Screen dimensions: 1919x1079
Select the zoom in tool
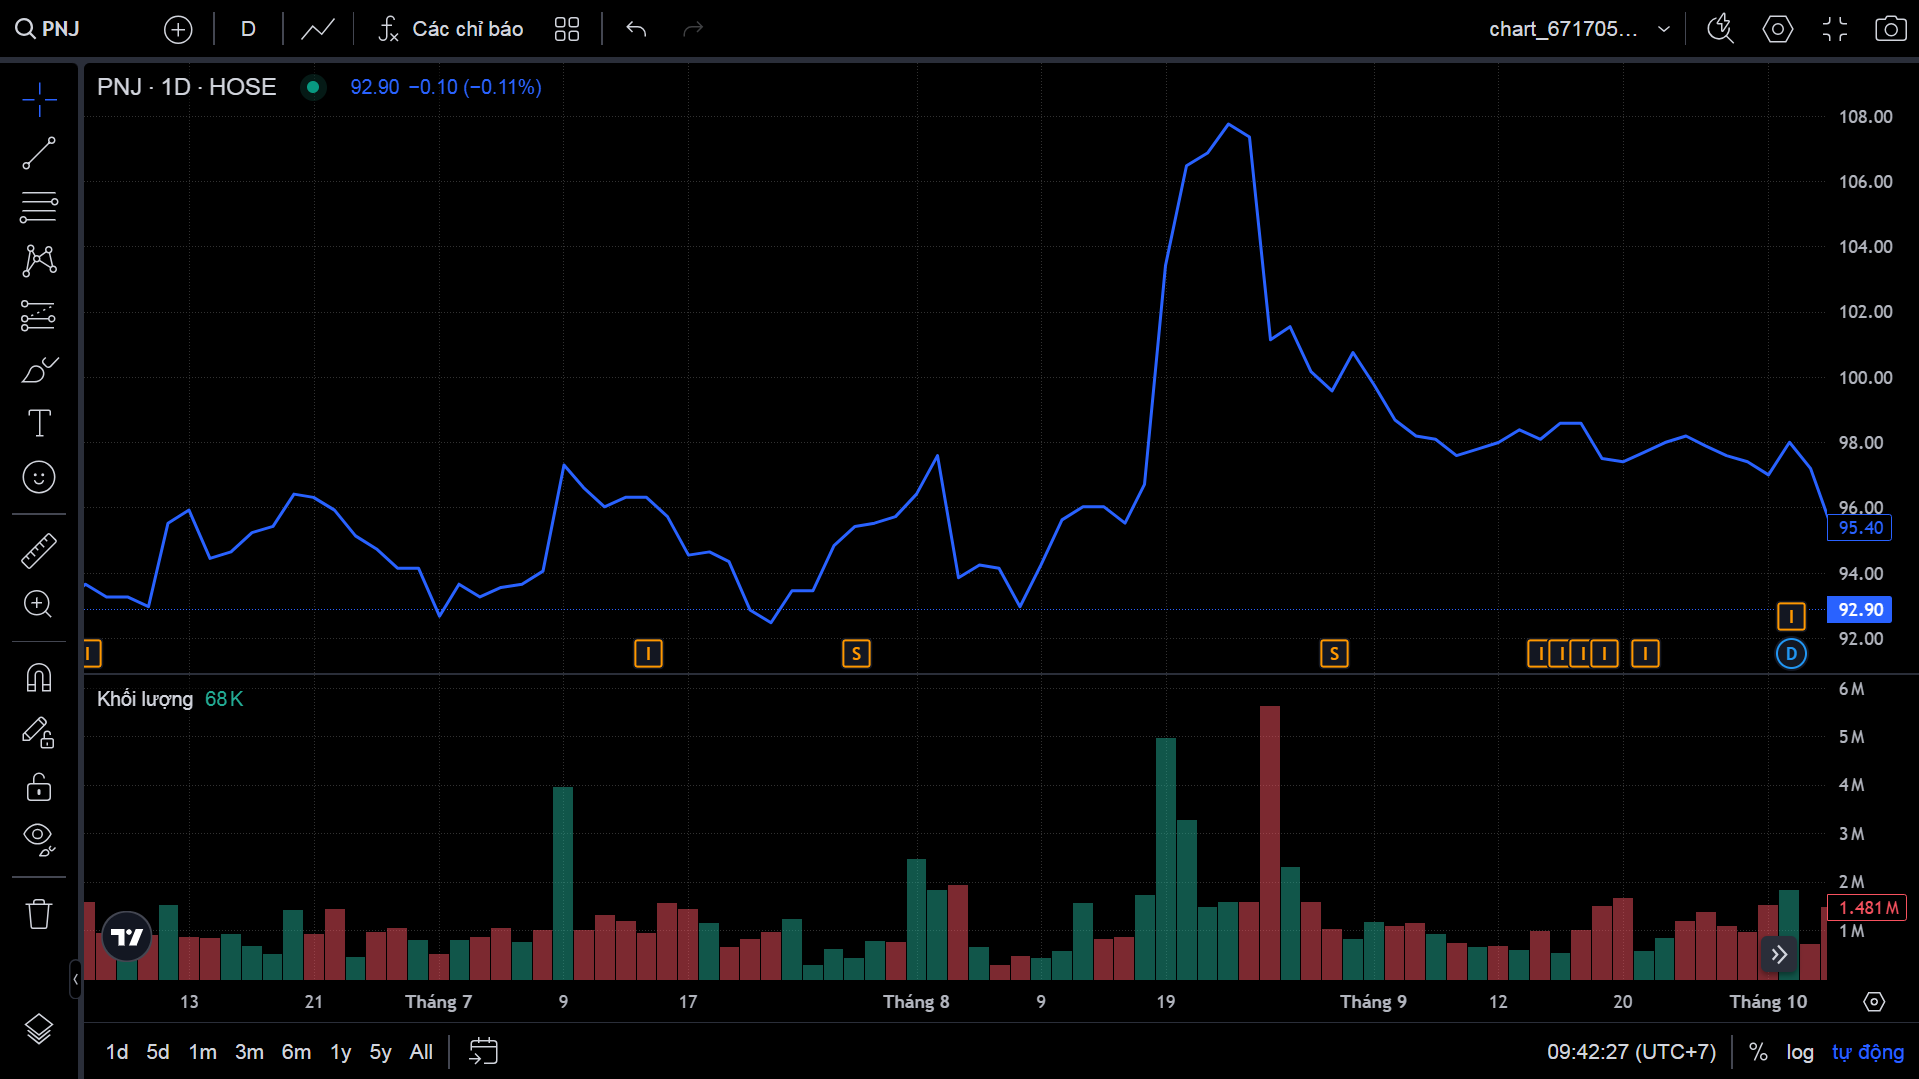tap(39, 604)
